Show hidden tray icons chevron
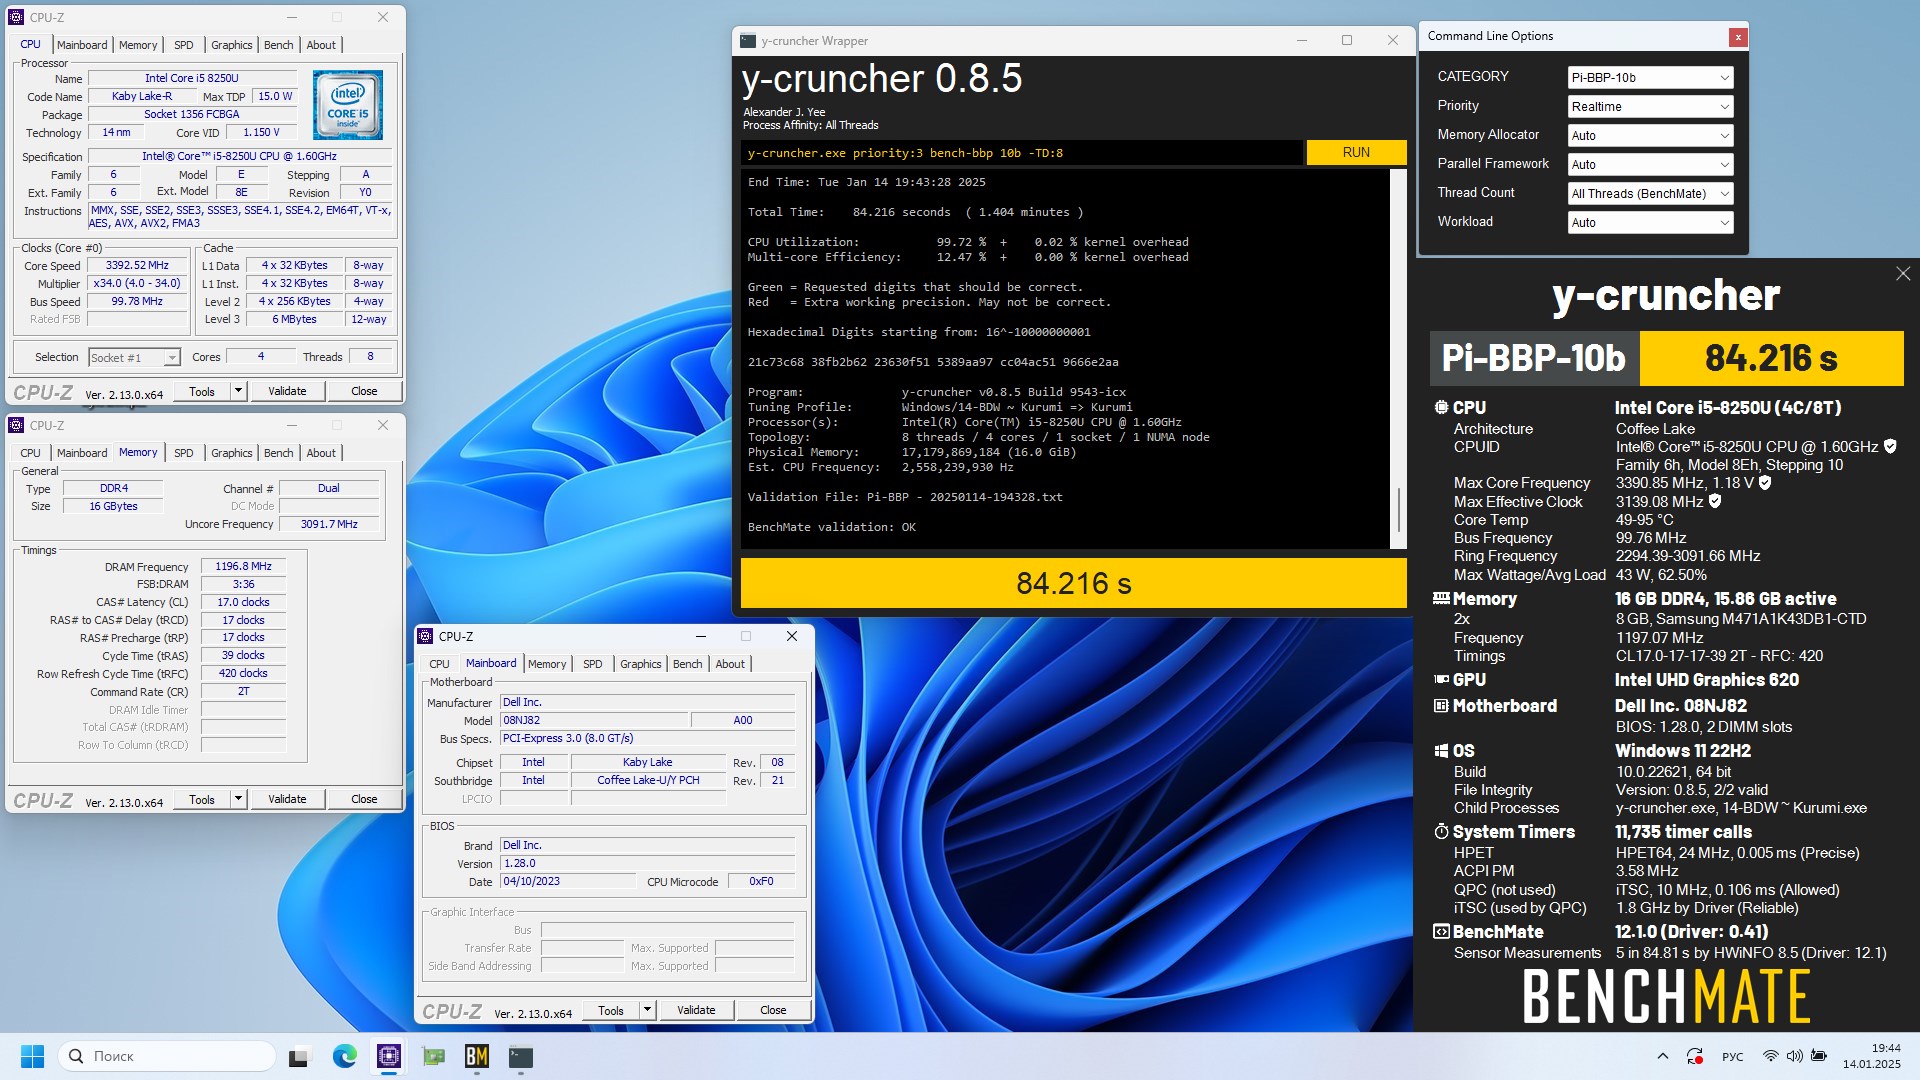 (1662, 1056)
